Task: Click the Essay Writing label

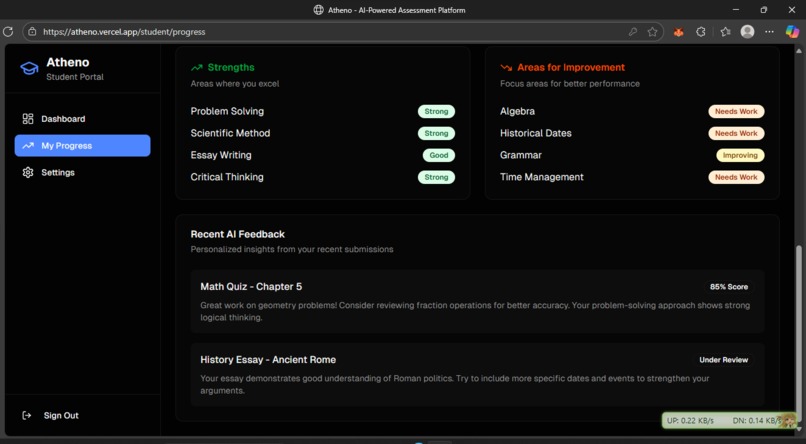Action: pos(221,155)
